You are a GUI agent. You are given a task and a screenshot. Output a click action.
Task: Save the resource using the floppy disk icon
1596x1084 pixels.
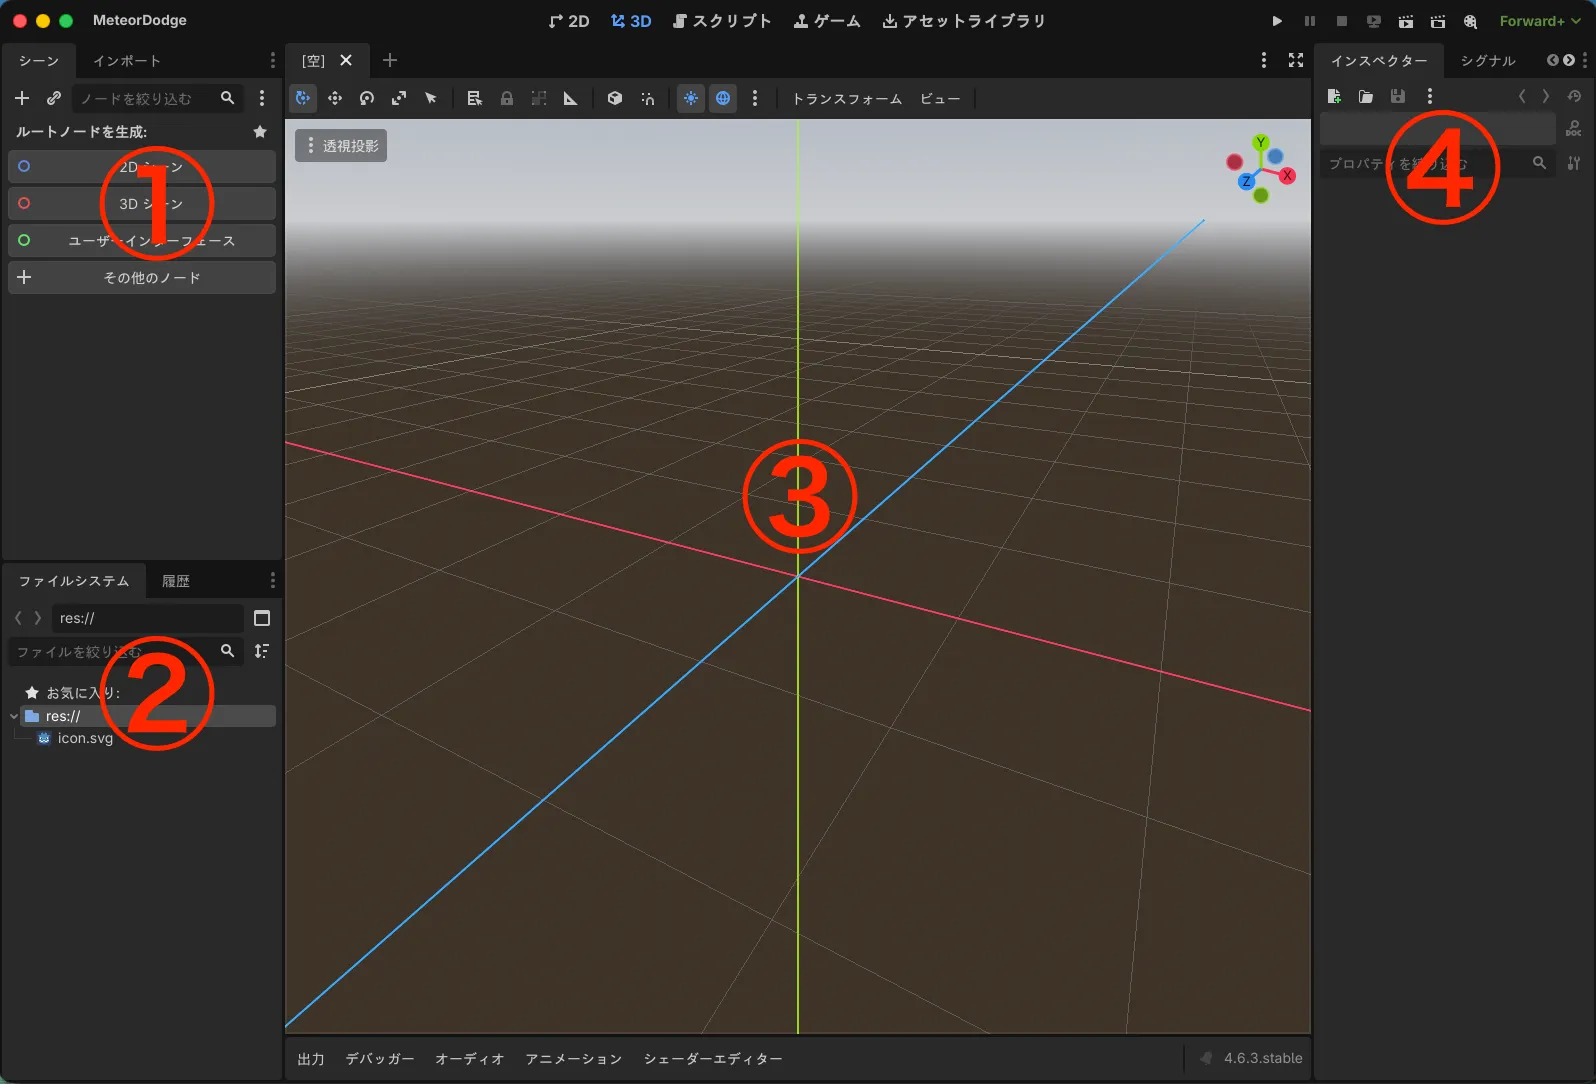[1398, 96]
